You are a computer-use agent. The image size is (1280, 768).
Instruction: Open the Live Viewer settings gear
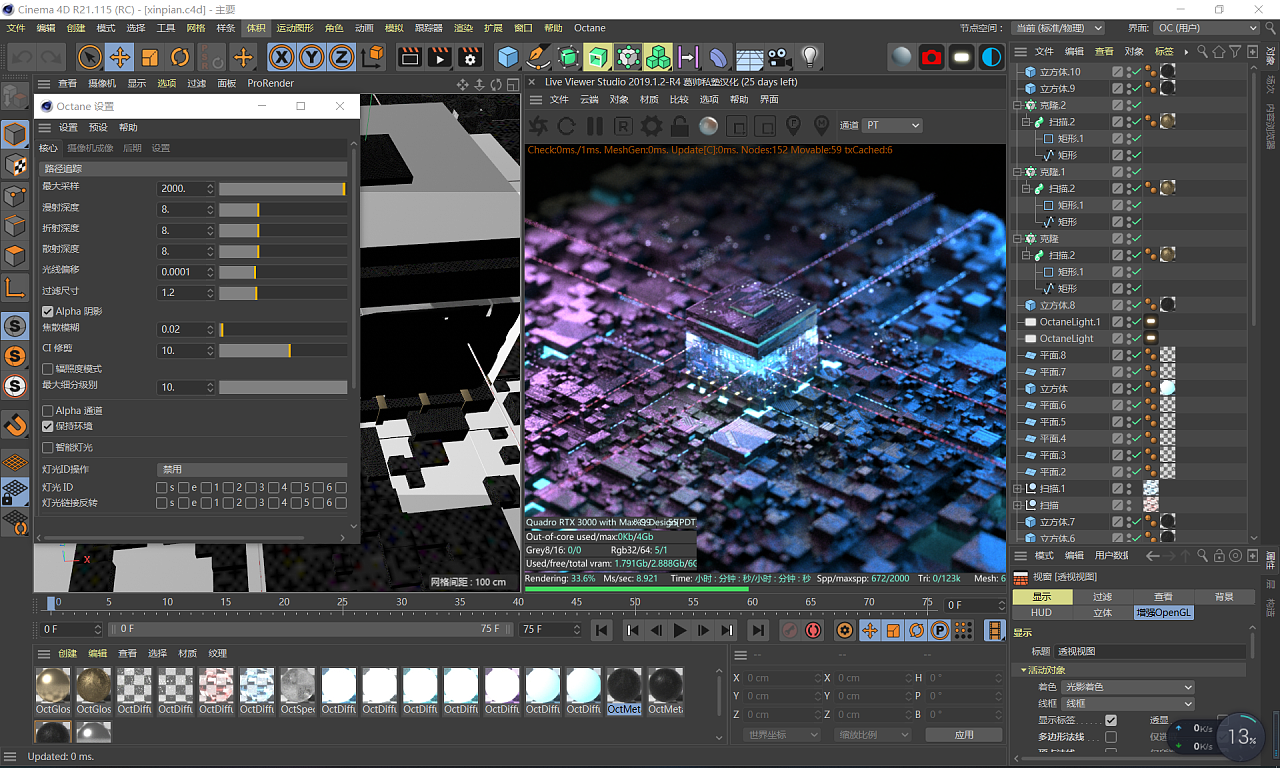[651, 126]
